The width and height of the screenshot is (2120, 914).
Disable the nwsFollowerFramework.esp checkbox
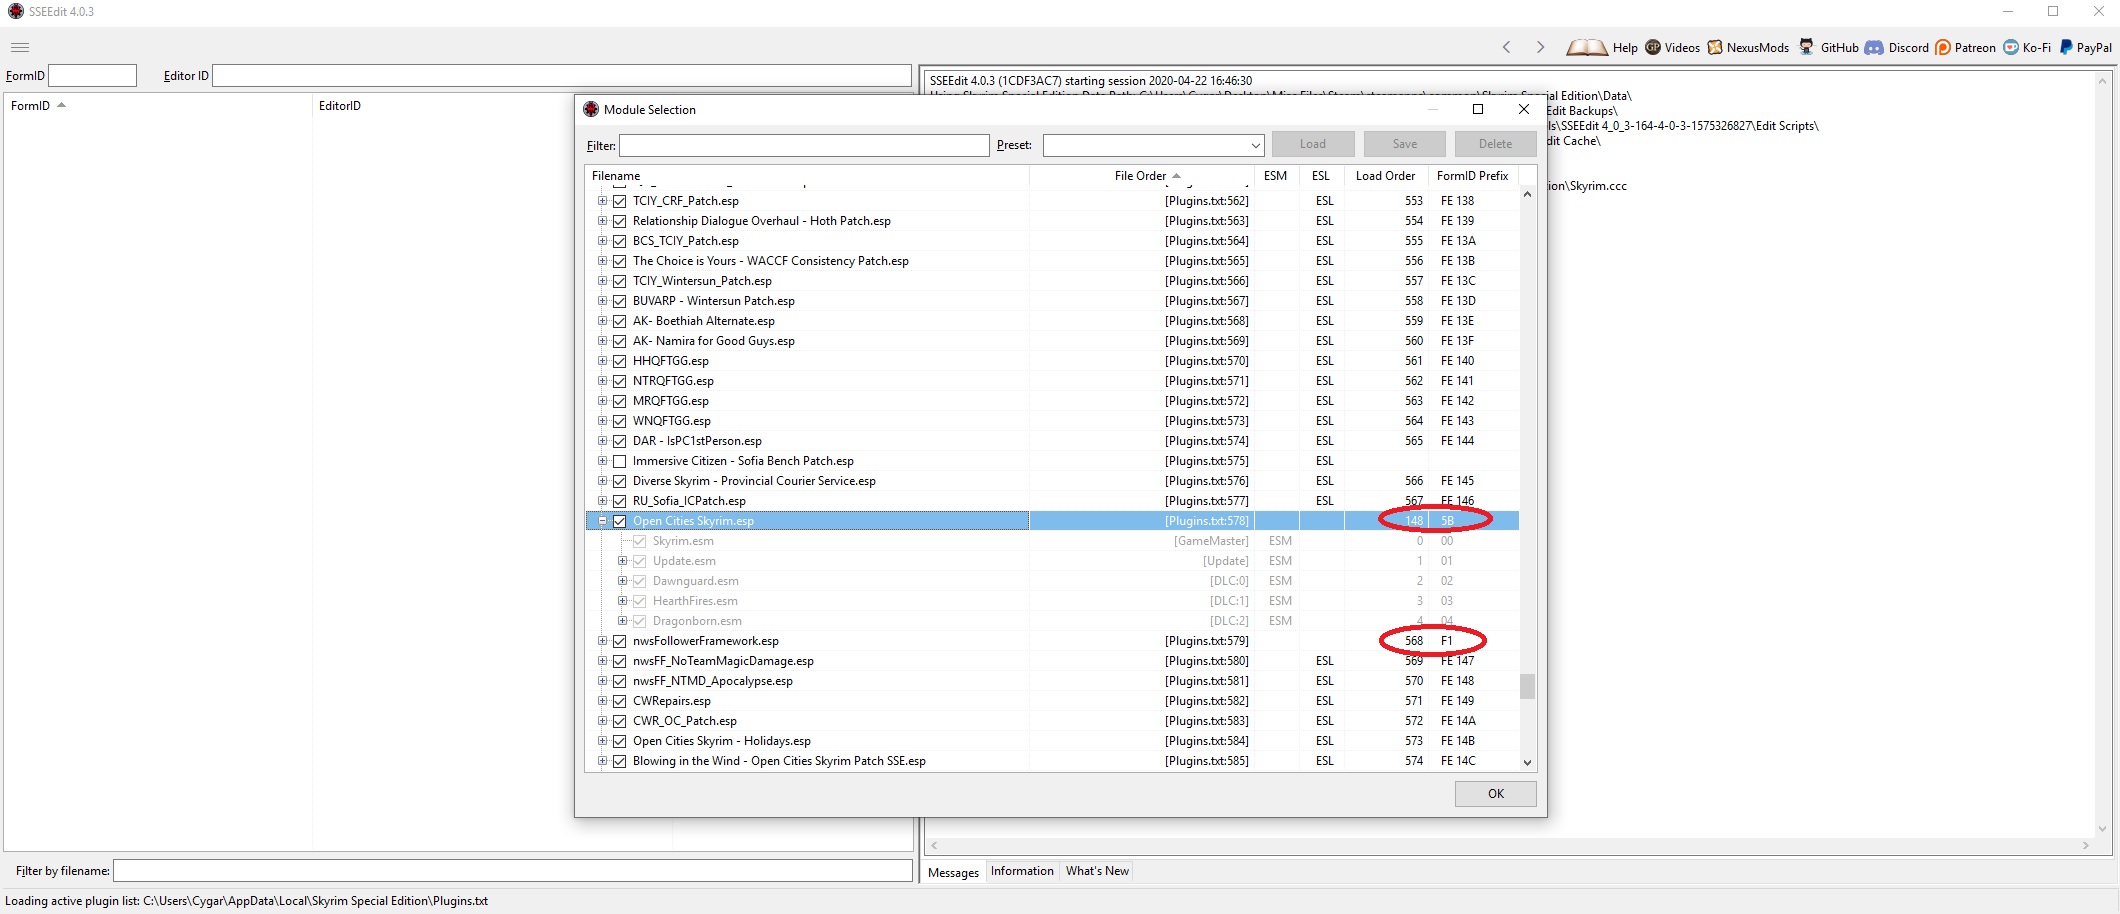click(621, 641)
